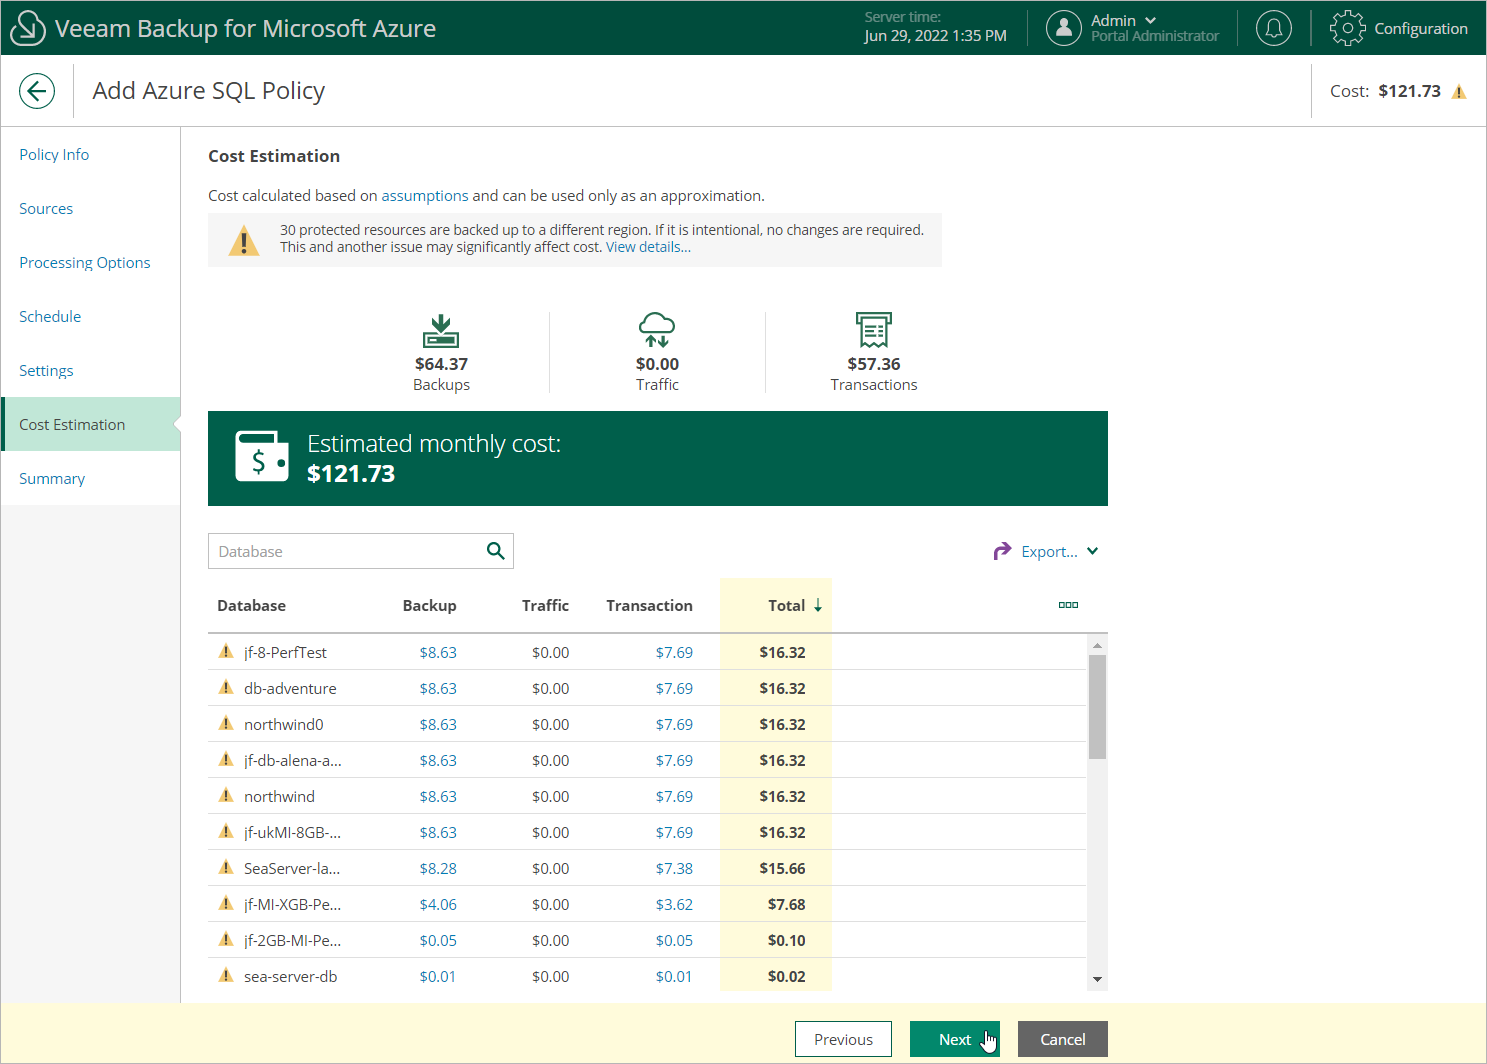Image resolution: width=1487 pixels, height=1064 pixels.
Task: Click the Traffic cloud icon
Action: tap(657, 330)
